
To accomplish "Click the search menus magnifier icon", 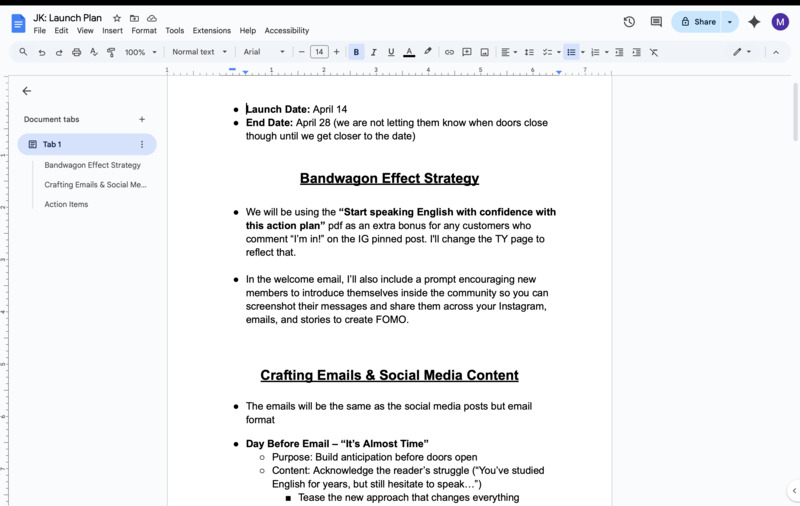I will [23, 52].
